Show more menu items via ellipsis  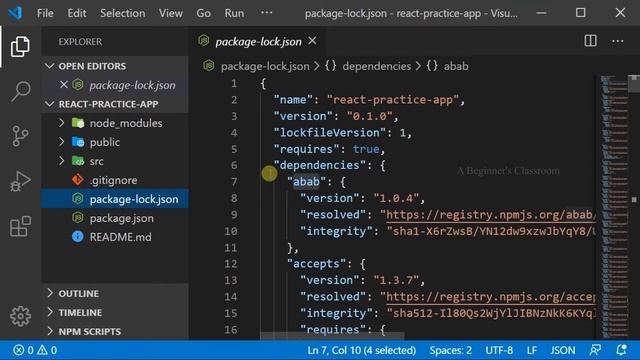click(x=267, y=13)
